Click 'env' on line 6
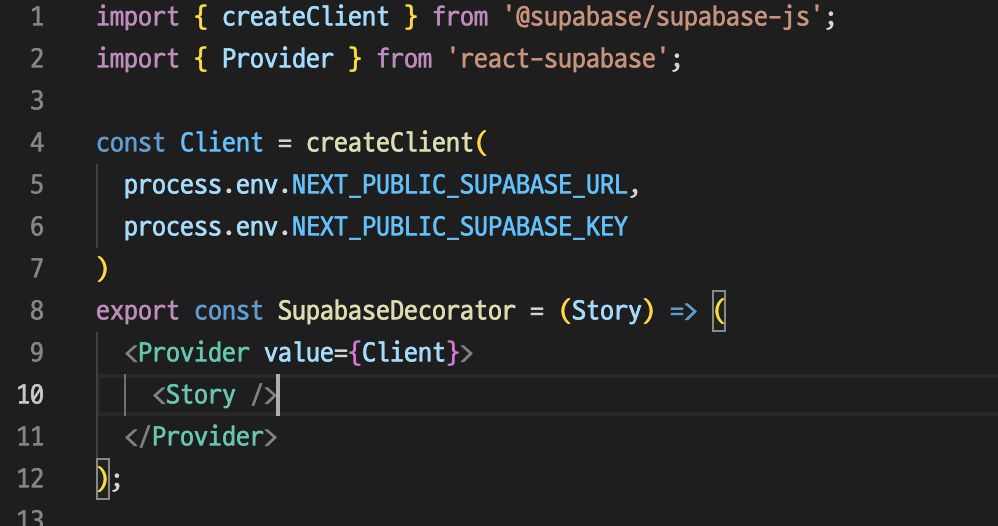Viewport: 998px width, 526px height. pos(257,227)
